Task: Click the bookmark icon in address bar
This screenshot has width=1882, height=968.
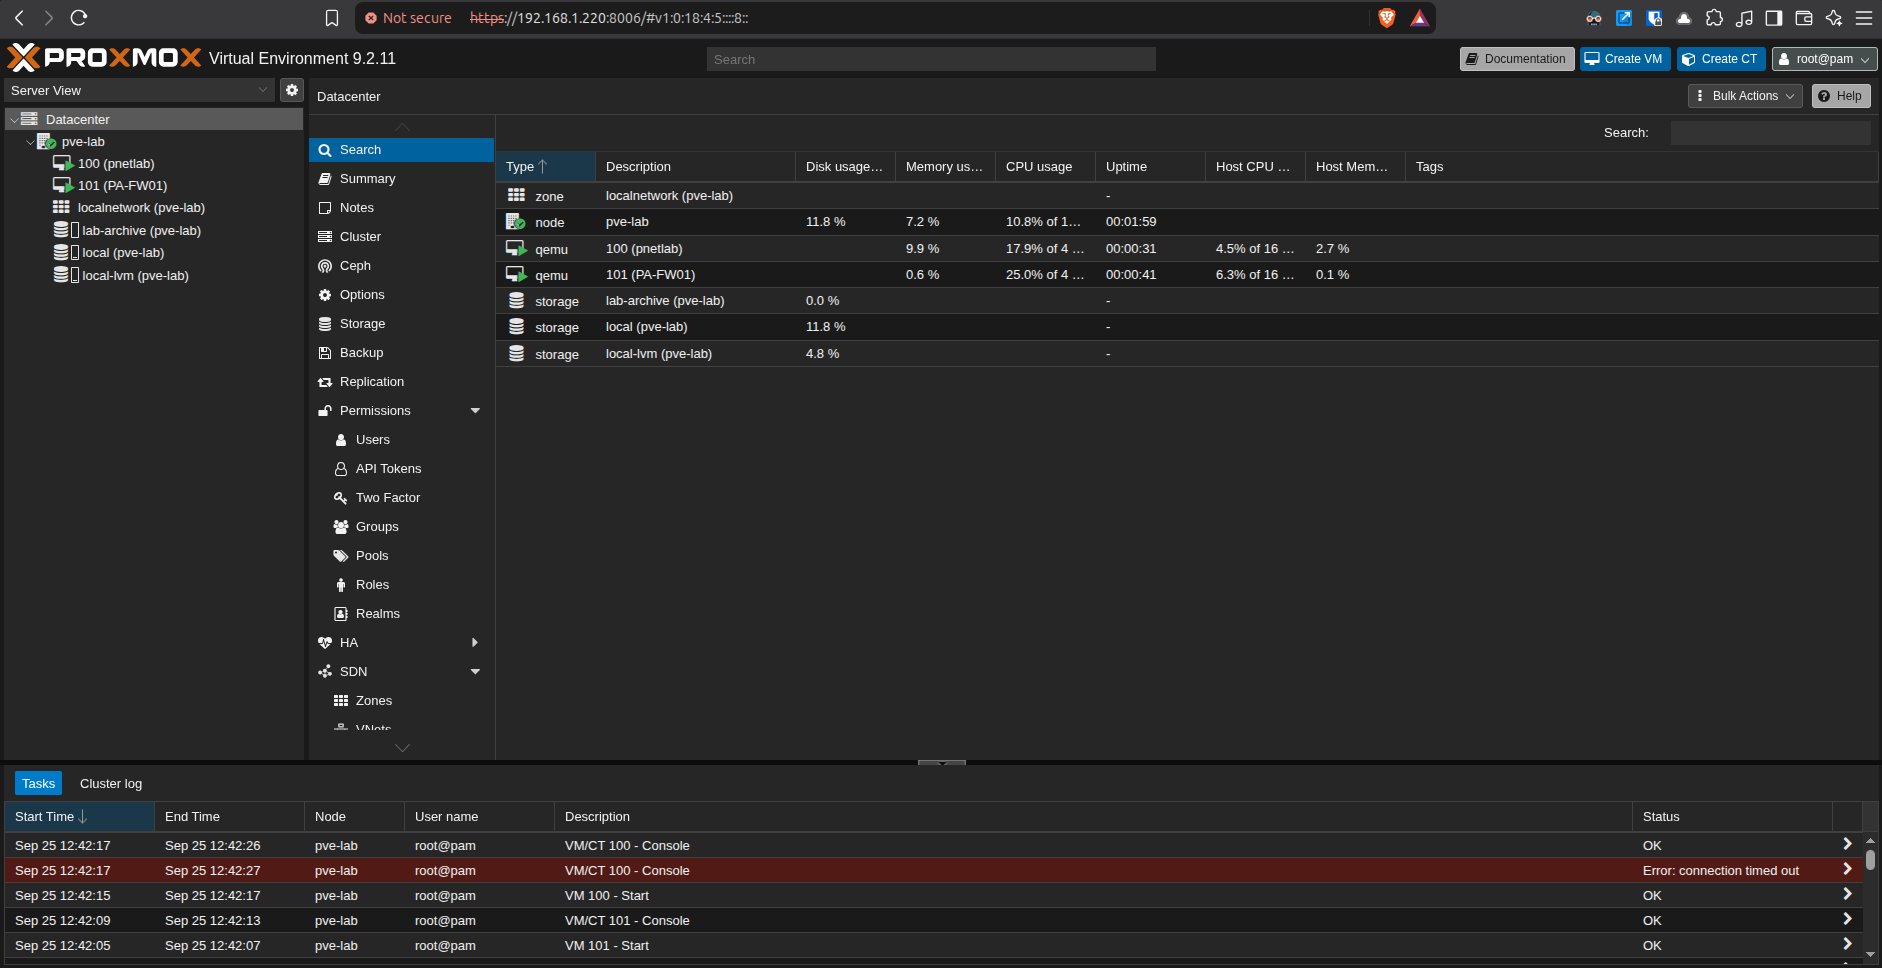Action: point(332,18)
